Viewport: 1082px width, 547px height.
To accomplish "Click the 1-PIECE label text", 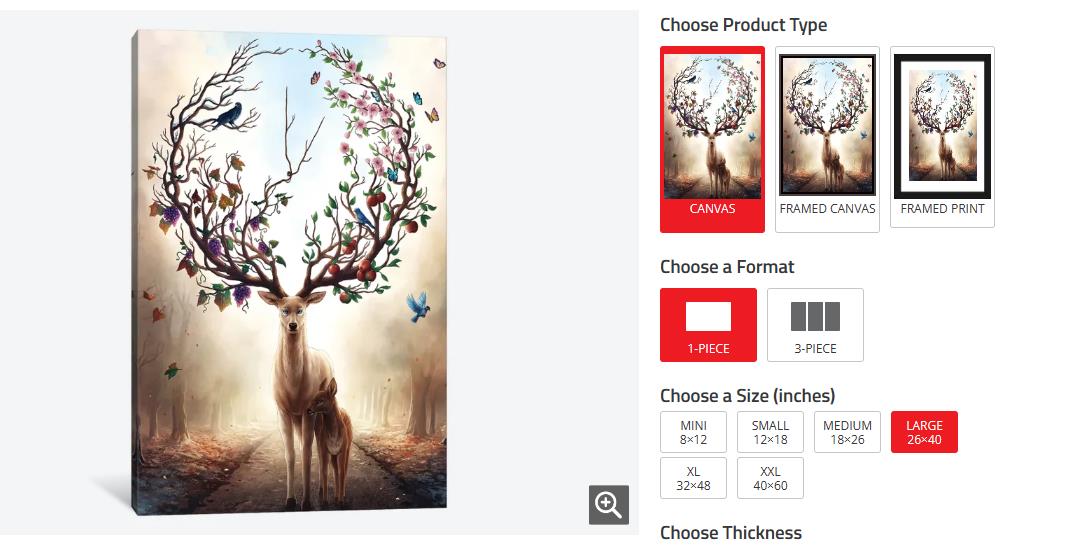I will [x=708, y=348].
